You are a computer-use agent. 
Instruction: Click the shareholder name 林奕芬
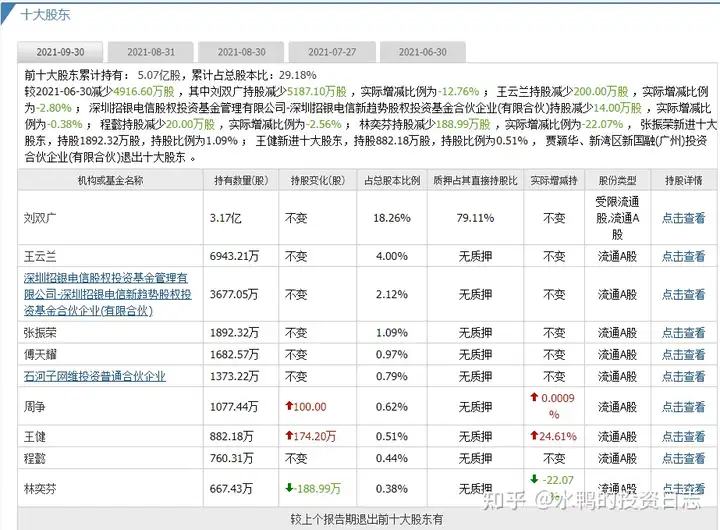pyautogui.click(x=40, y=489)
